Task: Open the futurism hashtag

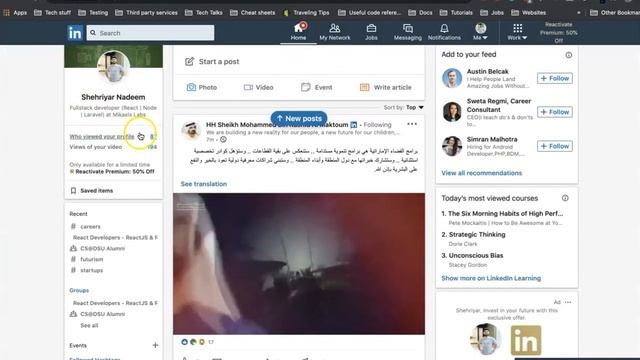Action: pos(91,259)
